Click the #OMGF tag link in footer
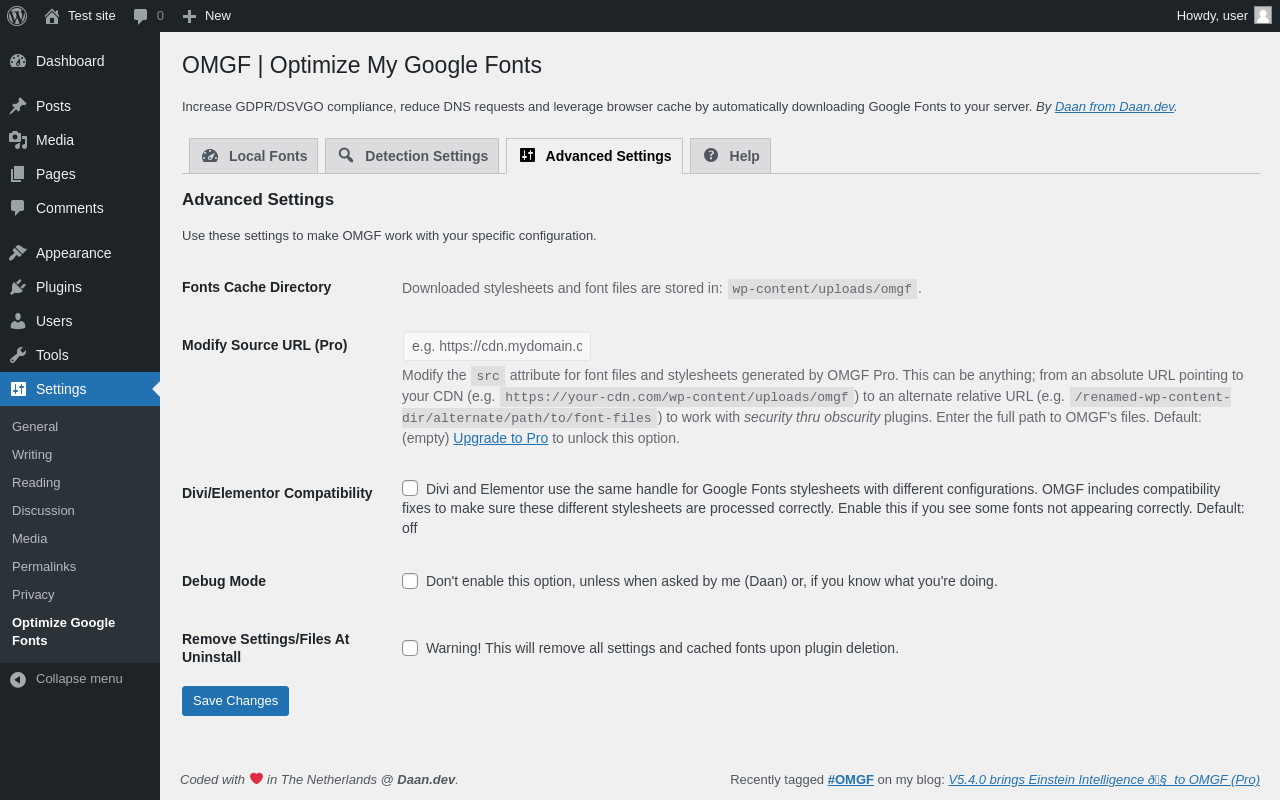Image resolution: width=1280 pixels, height=800 pixels. click(x=851, y=780)
